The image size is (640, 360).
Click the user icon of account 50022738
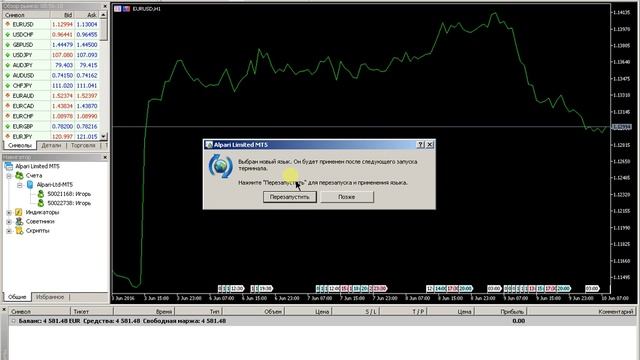pyautogui.click(x=41, y=203)
